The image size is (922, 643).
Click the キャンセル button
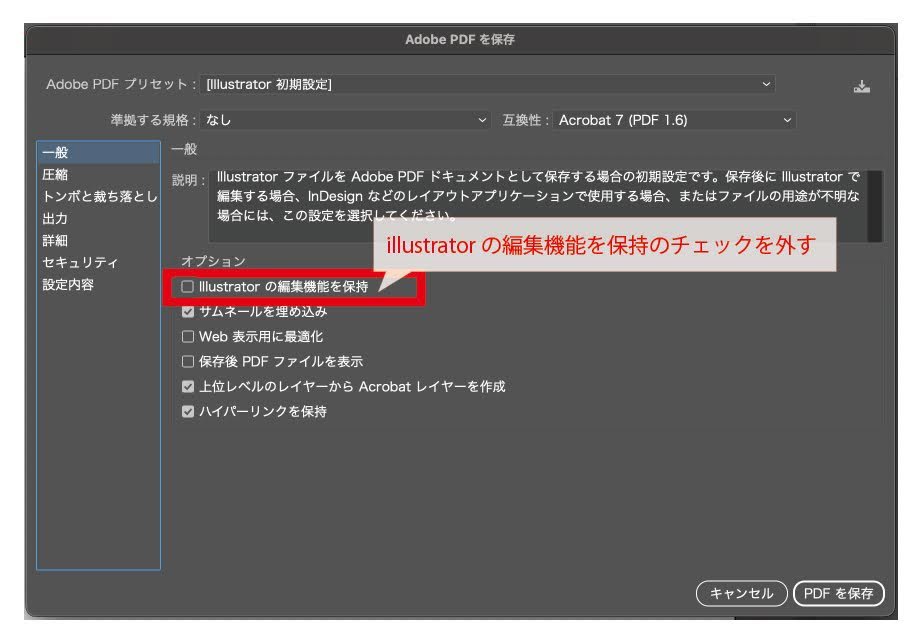[741, 594]
